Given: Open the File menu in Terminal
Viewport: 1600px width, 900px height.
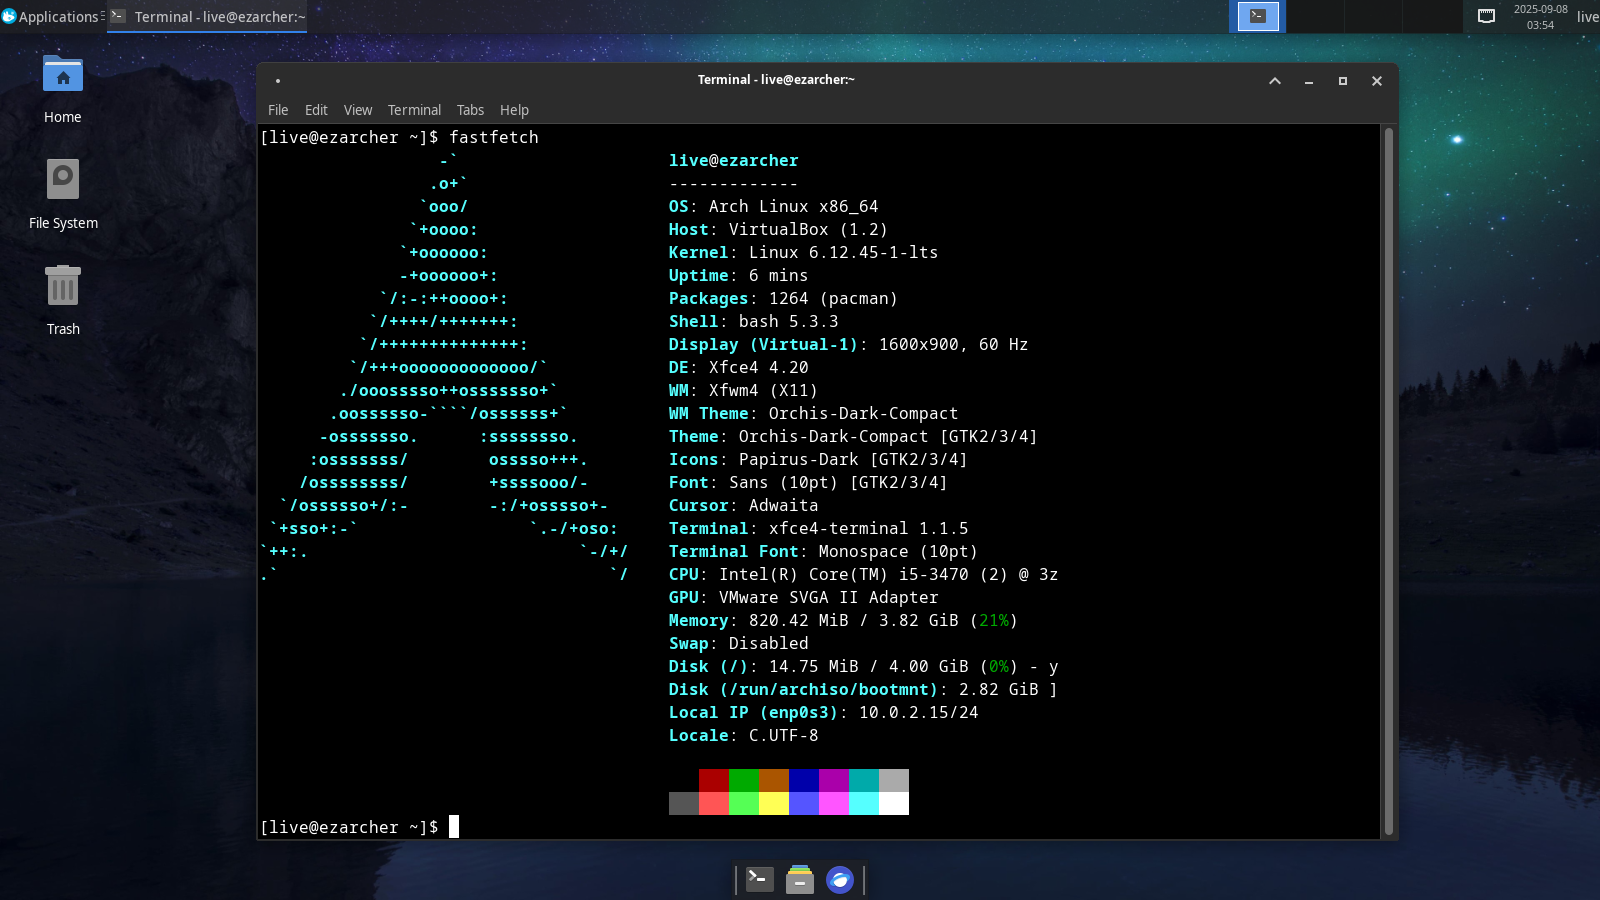Looking at the screenshot, I should (x=278, y=110).
